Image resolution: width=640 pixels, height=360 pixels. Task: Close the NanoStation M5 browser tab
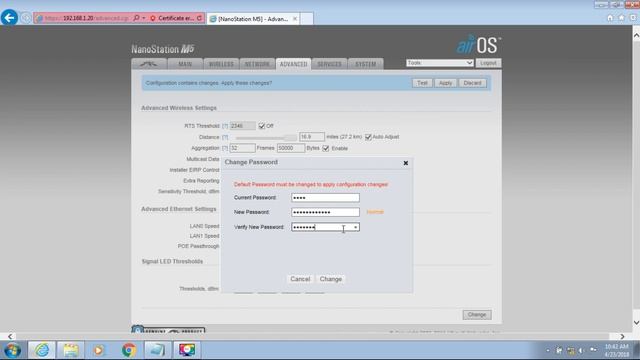pyautogui.click(x=295, y=19)
